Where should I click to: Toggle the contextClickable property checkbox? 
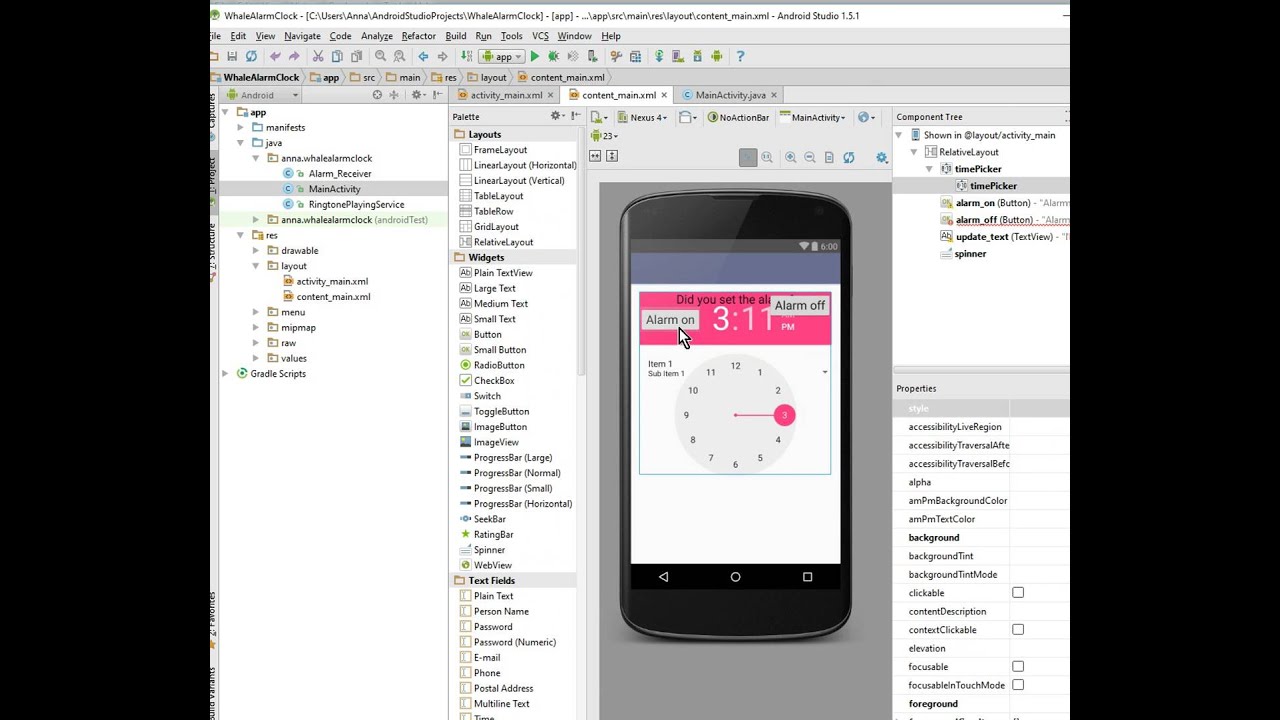[1018, 630]
